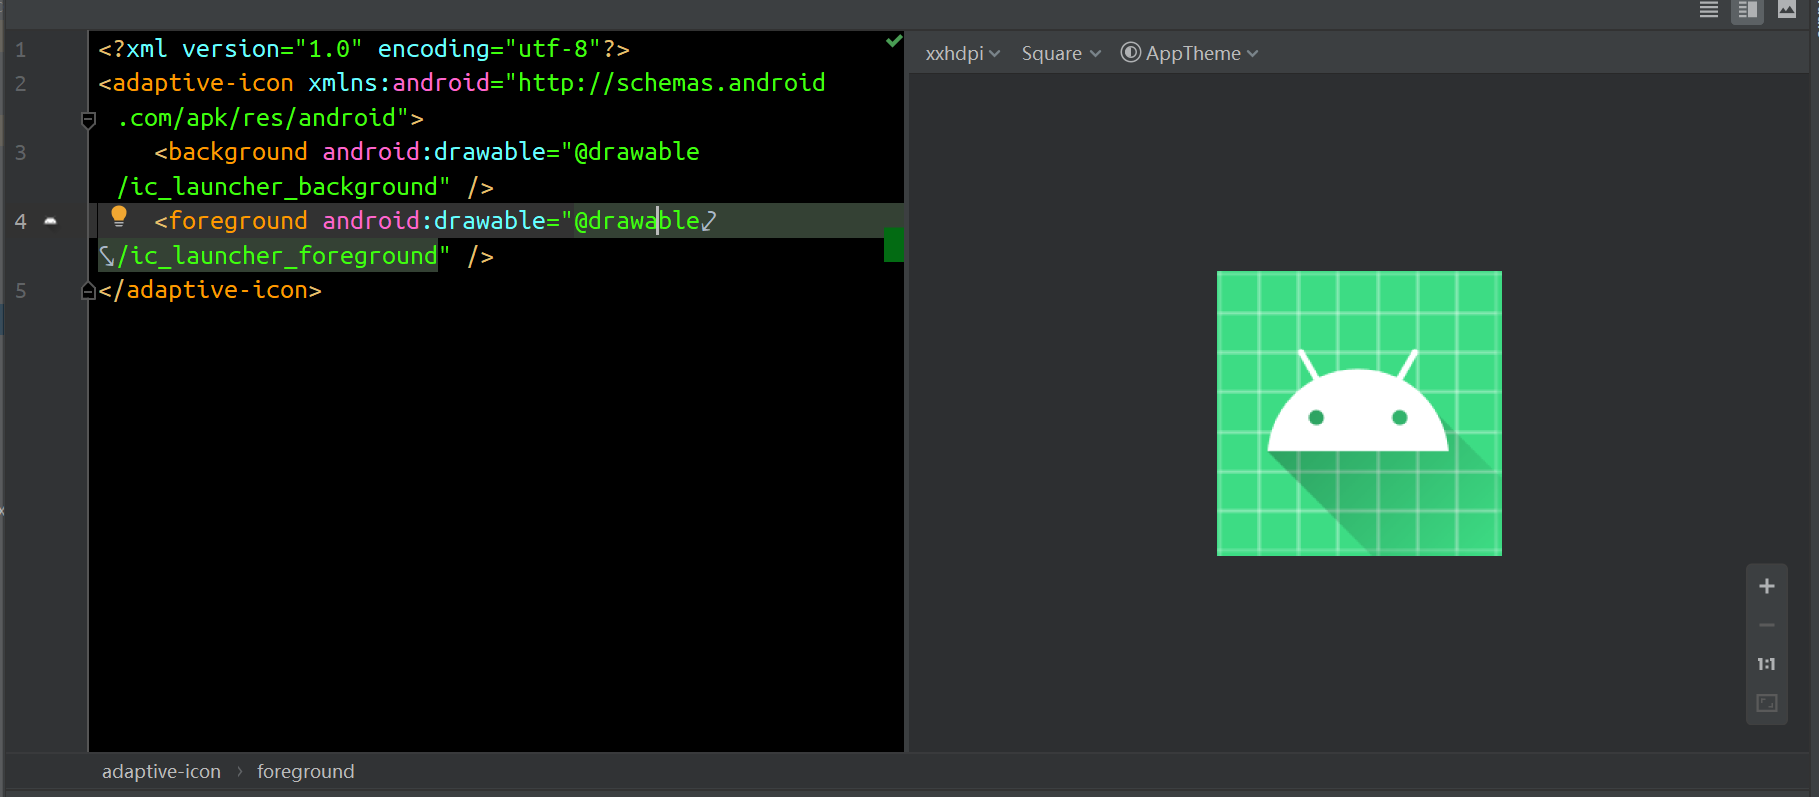Switch to code-only editor view

[x=1709, y=10]
